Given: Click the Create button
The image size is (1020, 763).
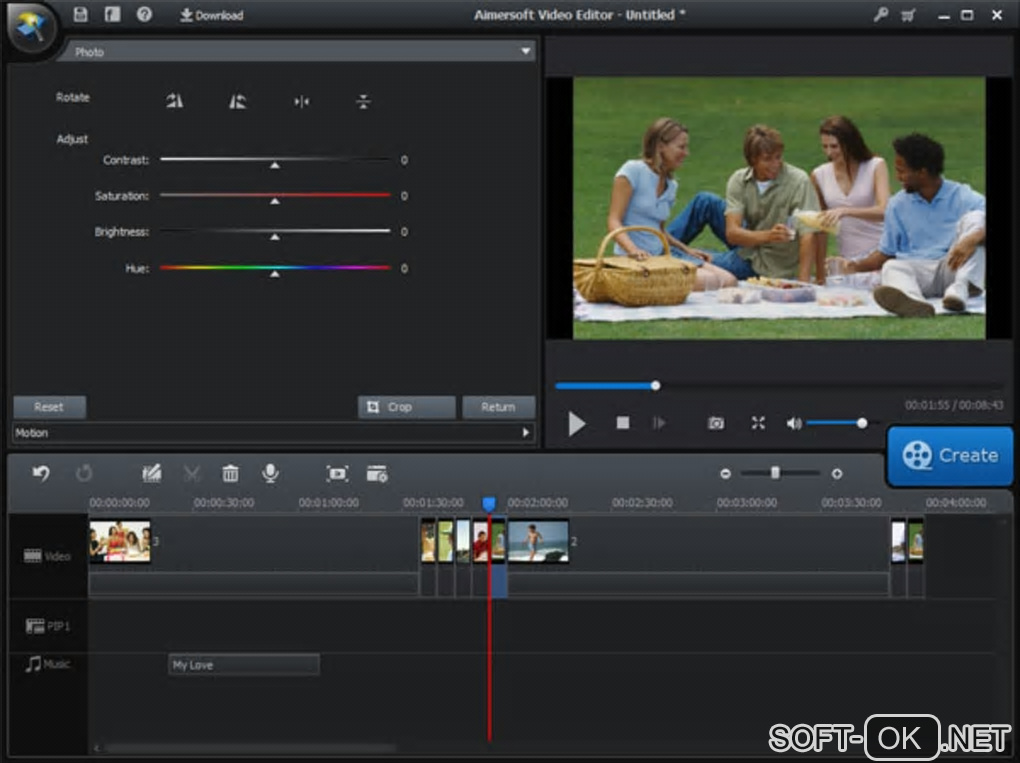Looking at the screenshot, I should tap(950, 455).
